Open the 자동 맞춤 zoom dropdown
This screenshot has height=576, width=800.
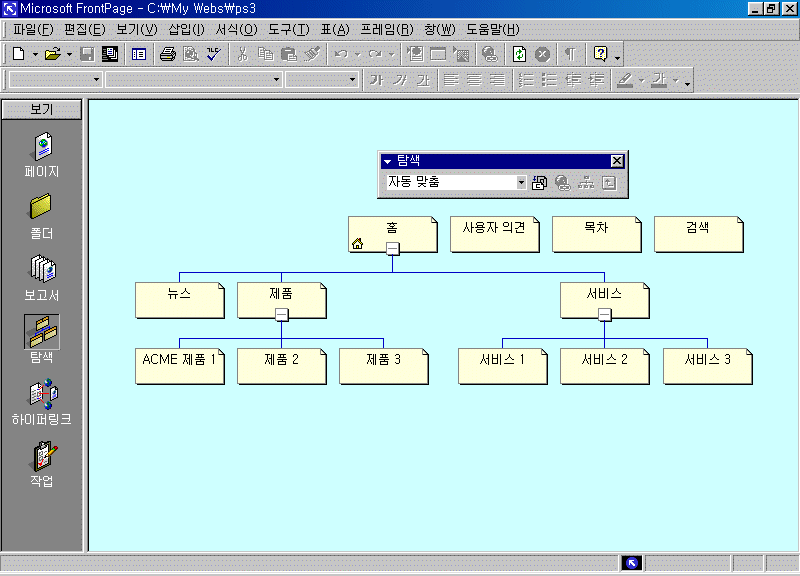point(521,183)
